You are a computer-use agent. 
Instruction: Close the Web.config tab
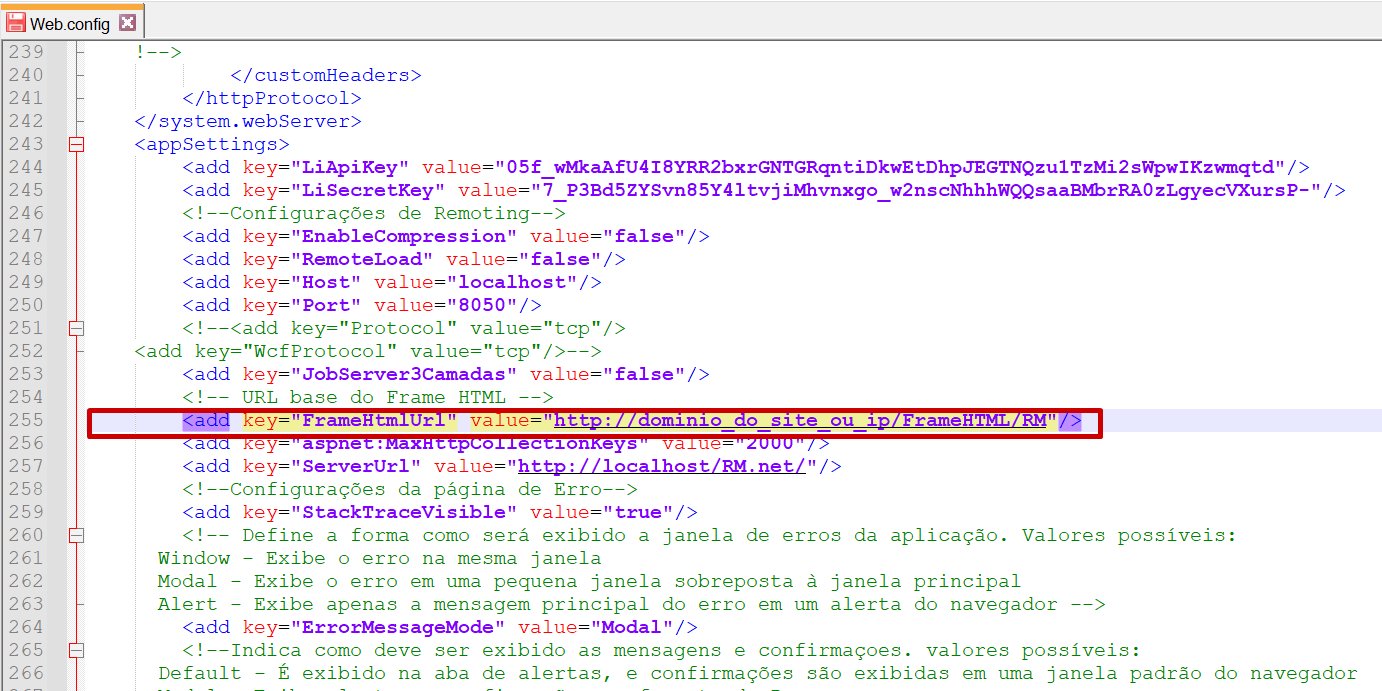[x=127, y=23]
